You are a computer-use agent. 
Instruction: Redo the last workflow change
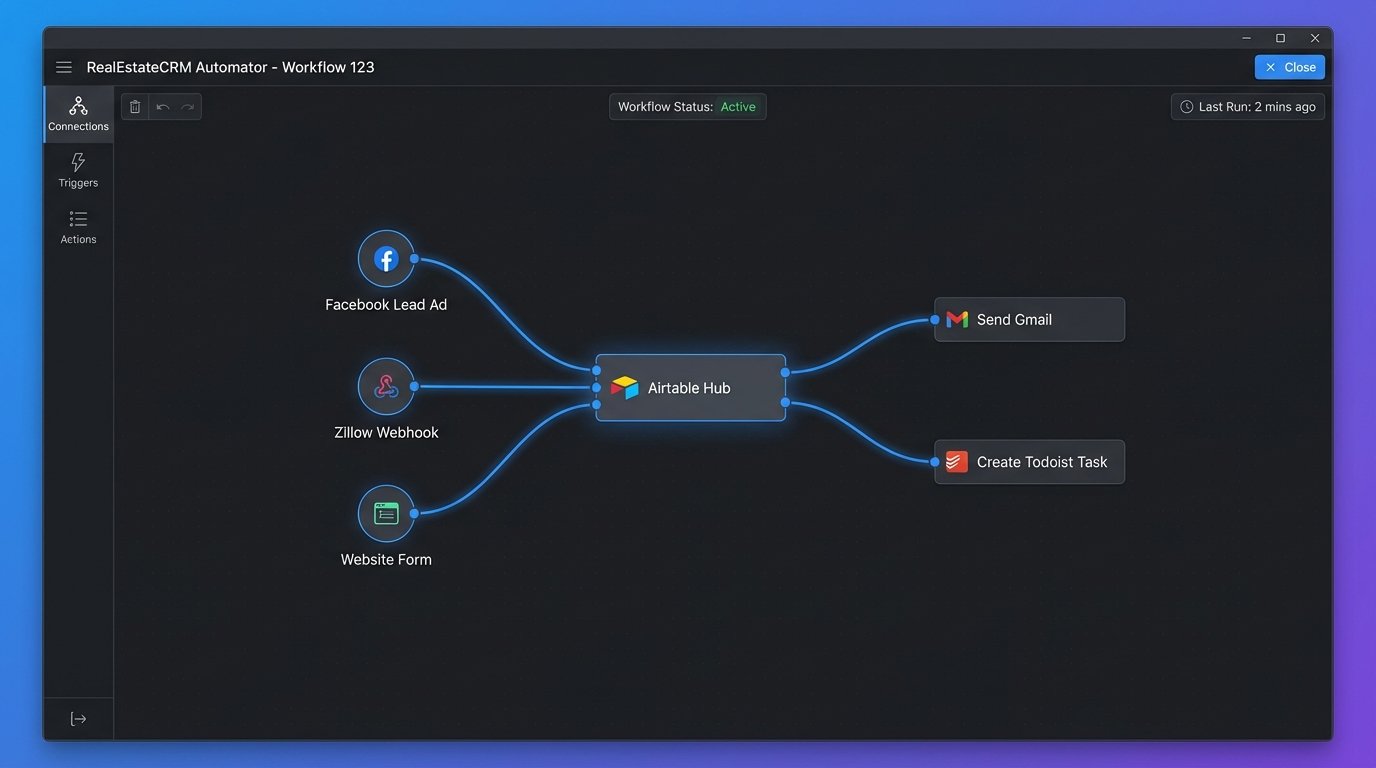coord(188,106)
